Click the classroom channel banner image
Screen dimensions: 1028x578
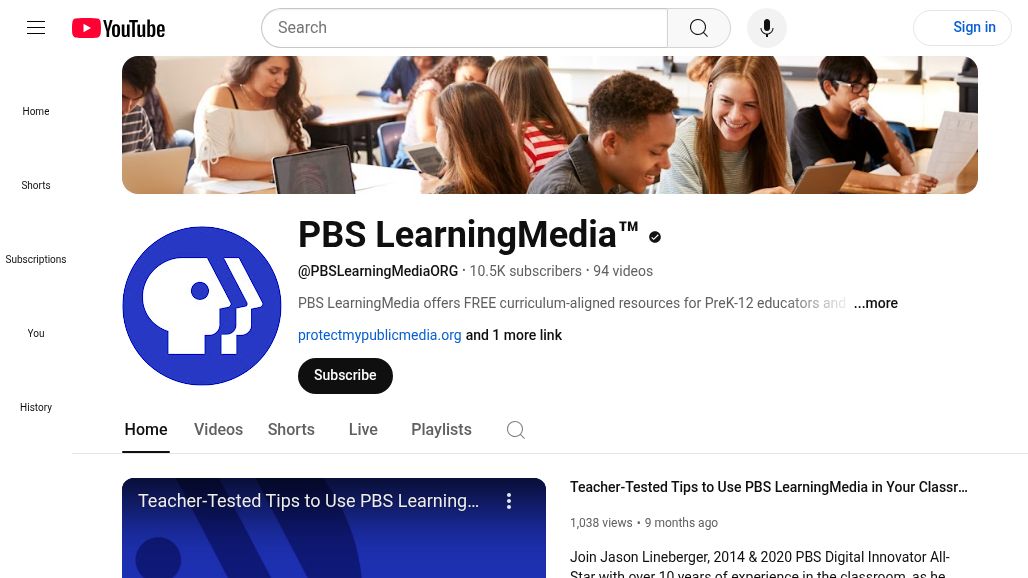click(x=550, y=125)
